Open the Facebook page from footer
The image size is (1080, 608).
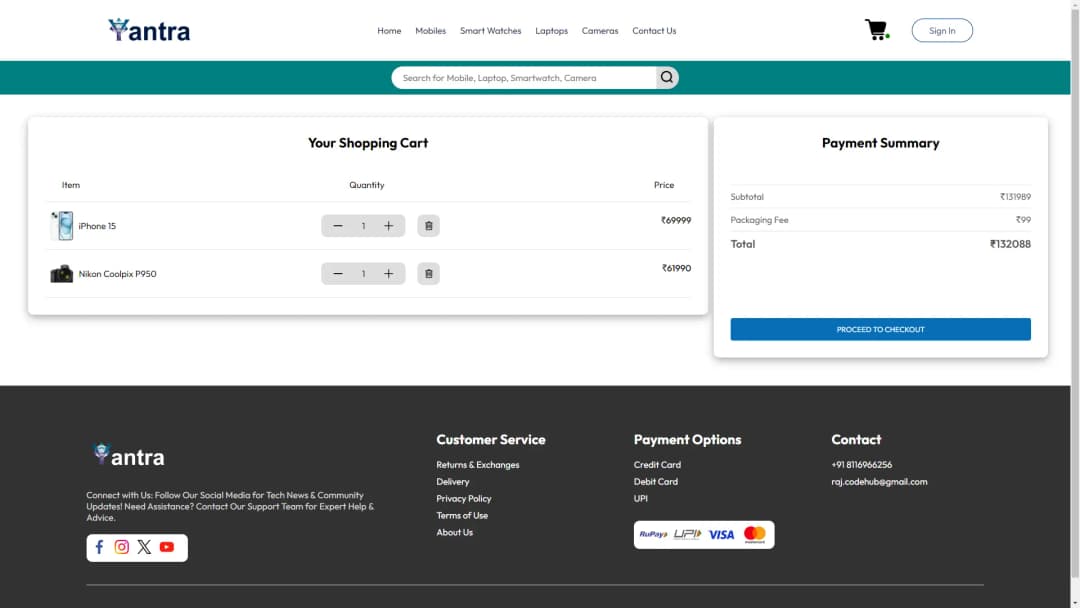[99, 547]
